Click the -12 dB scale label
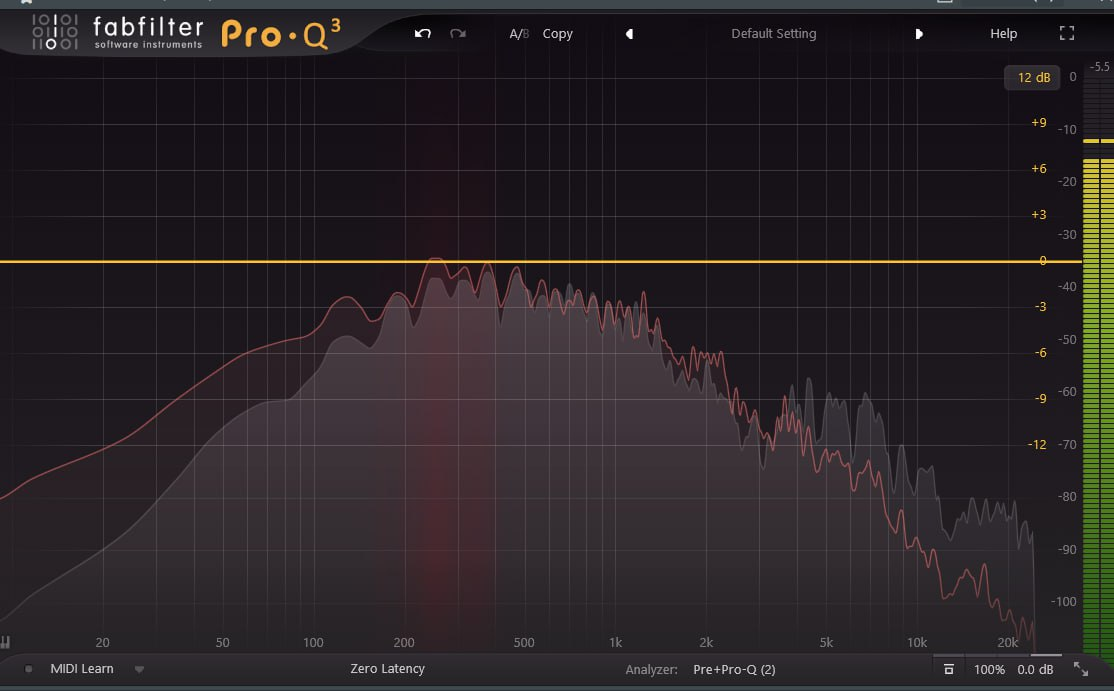The image size is (1114, 691). pos(1037,444)
